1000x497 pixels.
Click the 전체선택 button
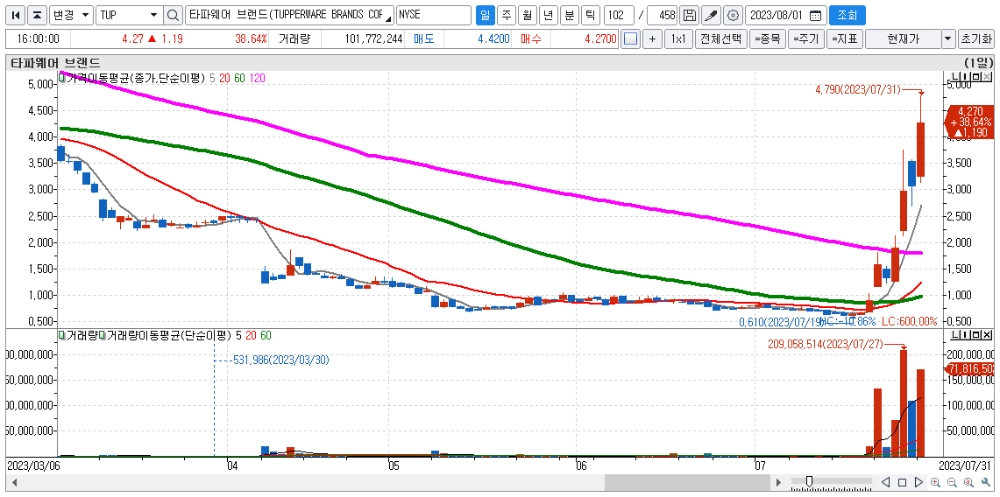pyautogui.click(x=721, y=39)
